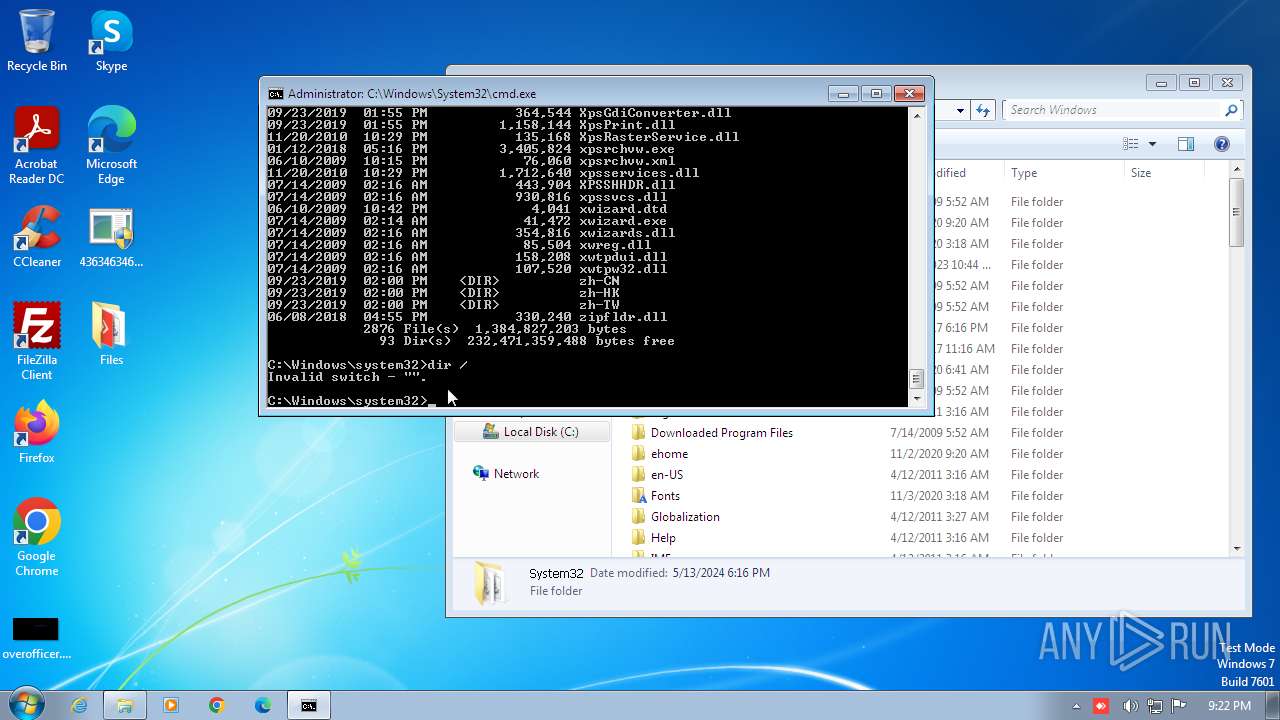
Task: Click the taskbar clock showing 9:22 PM
Action: click(x=1229, y=706)
